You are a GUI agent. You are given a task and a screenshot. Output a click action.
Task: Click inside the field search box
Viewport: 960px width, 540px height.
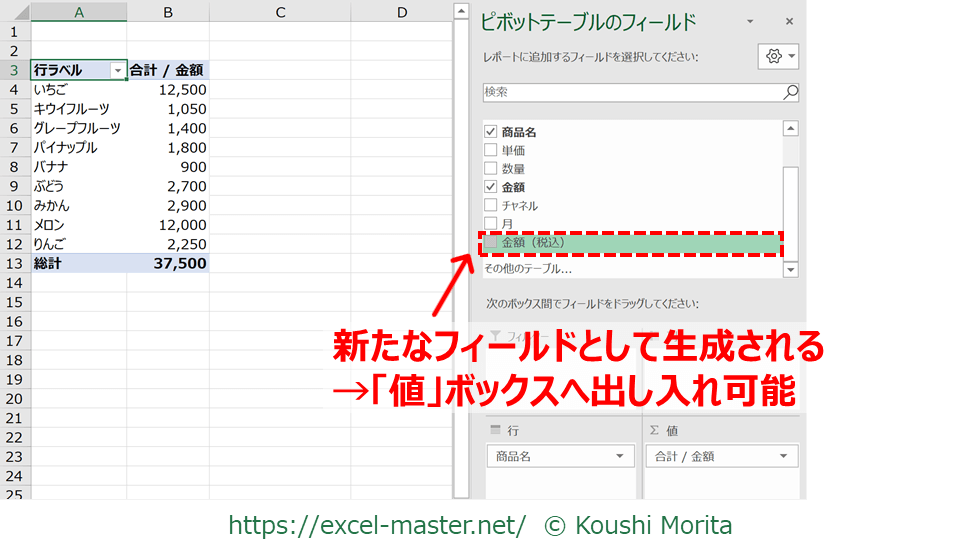(x=630, y=92)
